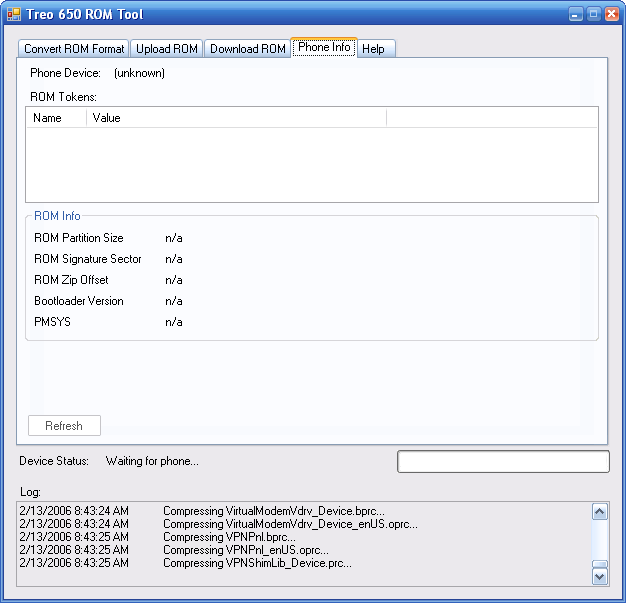Click the Phone Device label

click(x=65, y=73)
